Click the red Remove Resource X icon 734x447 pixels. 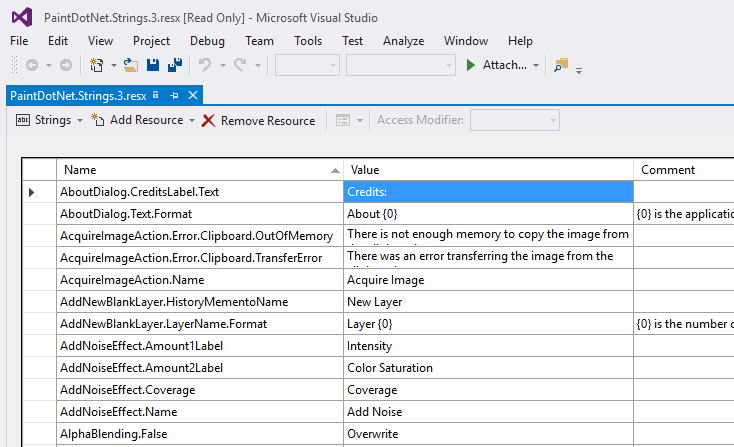pyautogui.click(x=208, y=121)
